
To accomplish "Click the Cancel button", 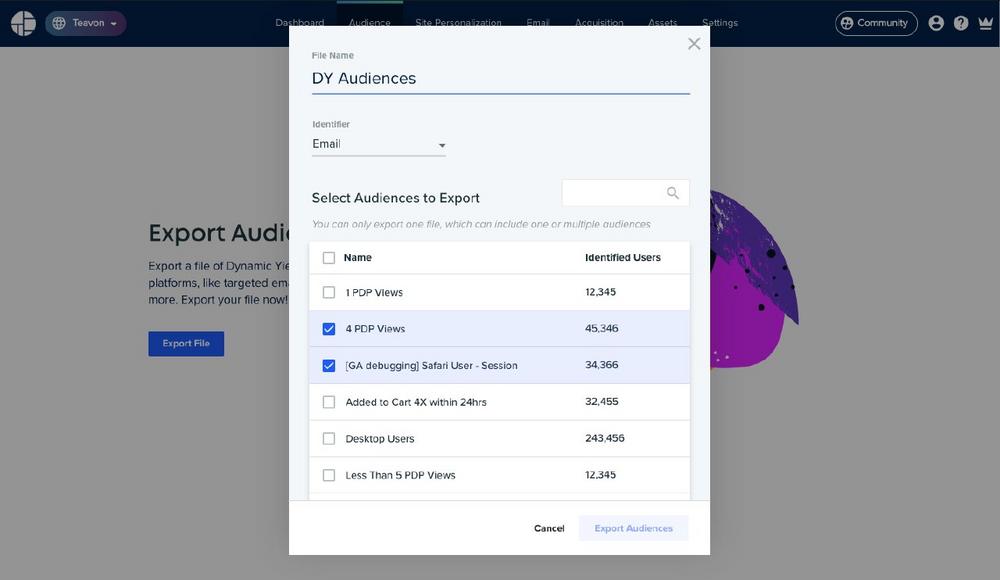I will coord(549,528).
